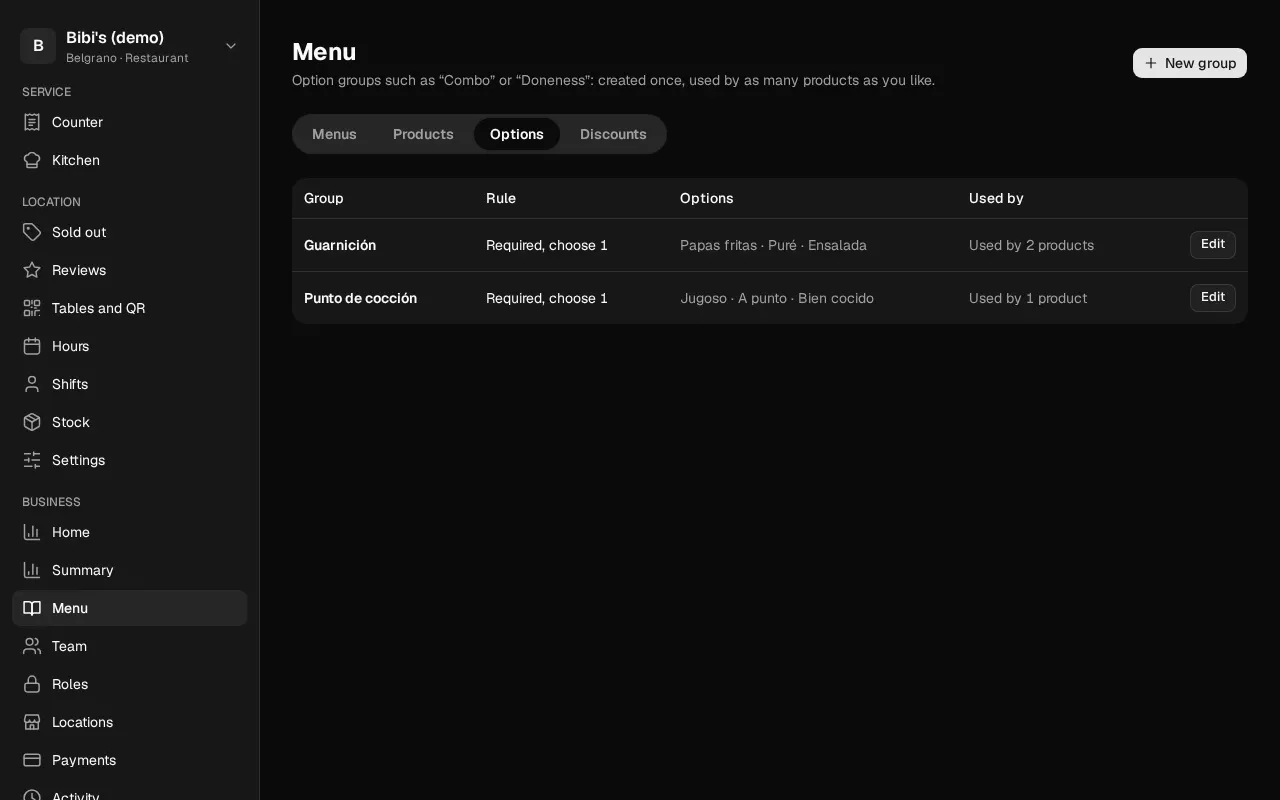The height and width of the screenshot is (800, 1280).
Task: Click the Roles padlock icon
Action: click(x=32, y=684)
